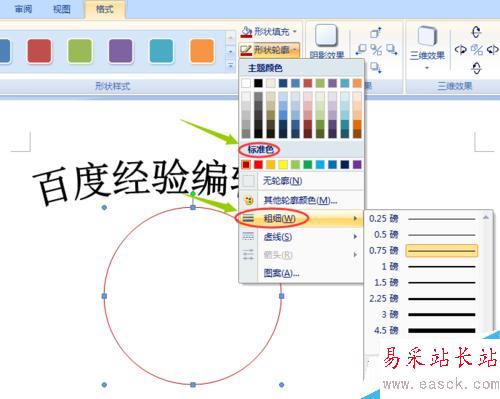Pick dark red standard color swatch
500x399 pixels.
tap(246, 164)
